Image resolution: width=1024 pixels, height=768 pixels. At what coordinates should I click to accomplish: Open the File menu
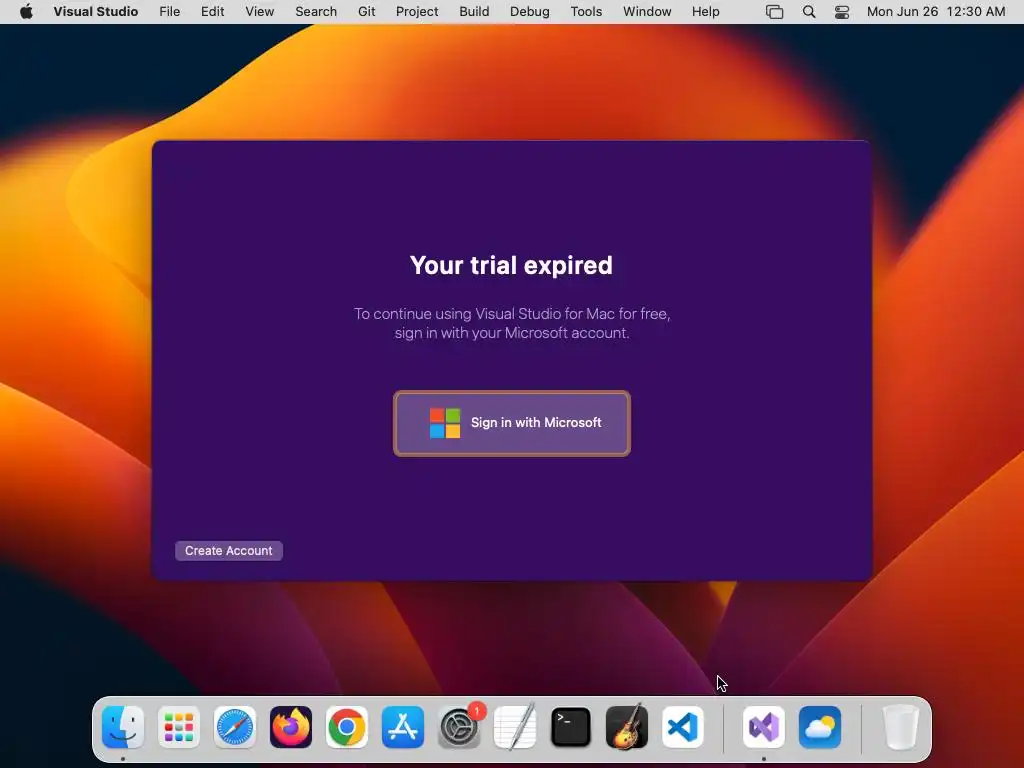click(x=170, y=12)
